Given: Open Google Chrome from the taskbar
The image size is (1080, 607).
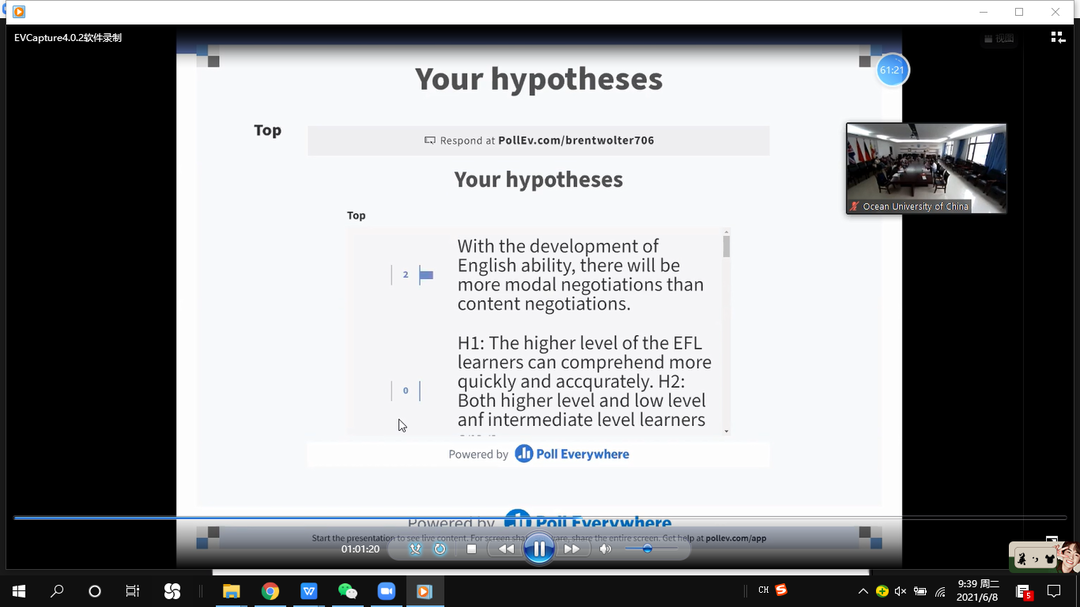Looking at the screenshot, I should click(270, 591).
